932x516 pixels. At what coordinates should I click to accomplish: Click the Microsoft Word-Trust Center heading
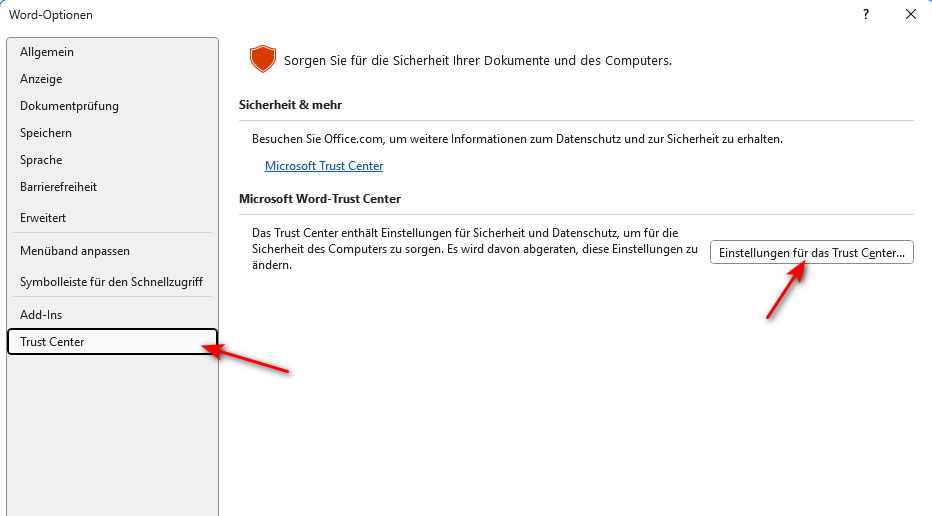point(320,199)
